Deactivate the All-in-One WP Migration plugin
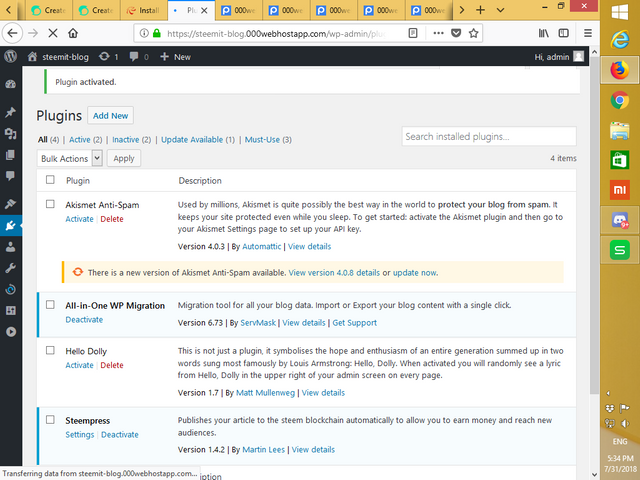The width and height of the screenshot is (640, 480). coord(84,320)
